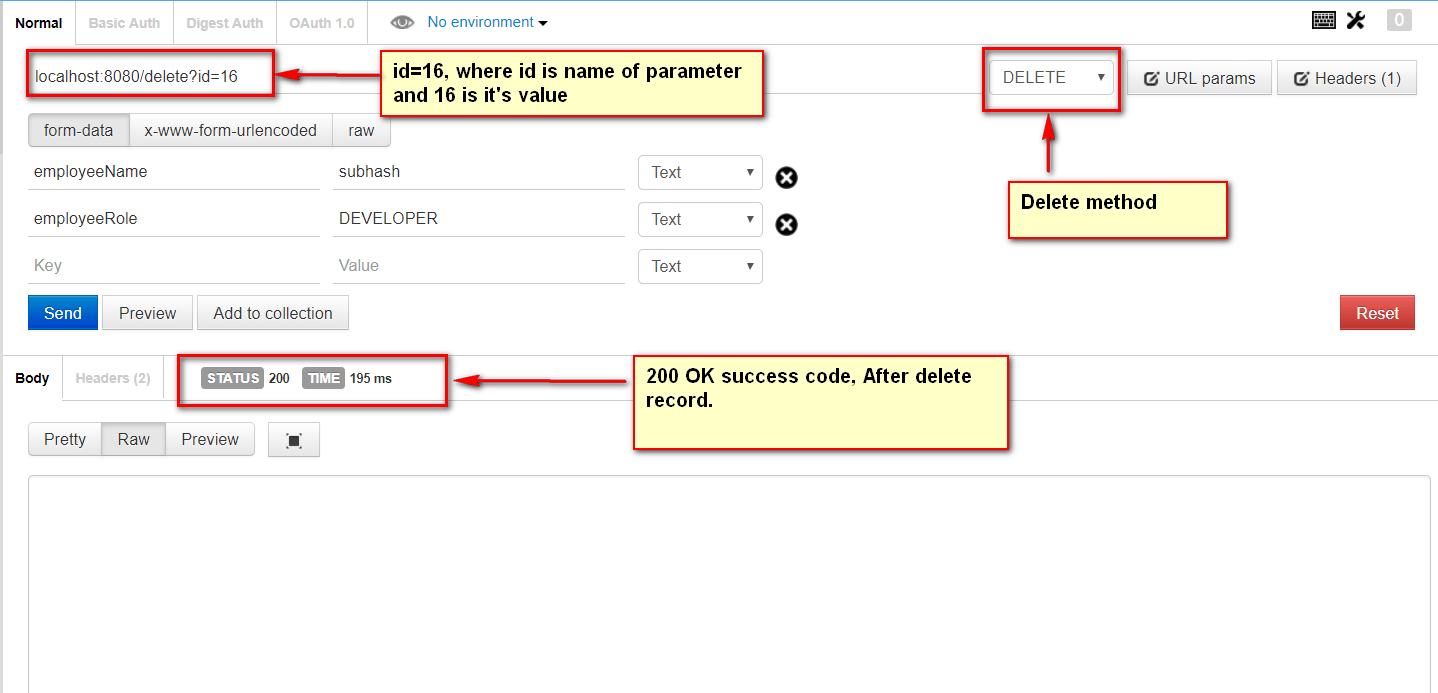The height and width of the screenshot is (693, 1438).
Task: Toggle environment preview with the eye icon
Action: tap(402, 21)
